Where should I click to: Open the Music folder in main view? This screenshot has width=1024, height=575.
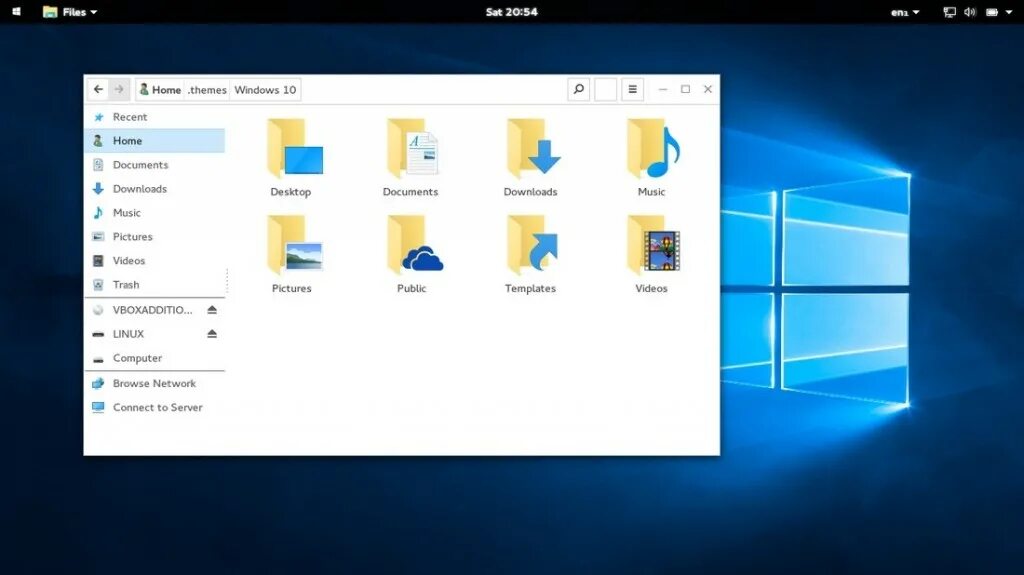[x=653, y=149]
